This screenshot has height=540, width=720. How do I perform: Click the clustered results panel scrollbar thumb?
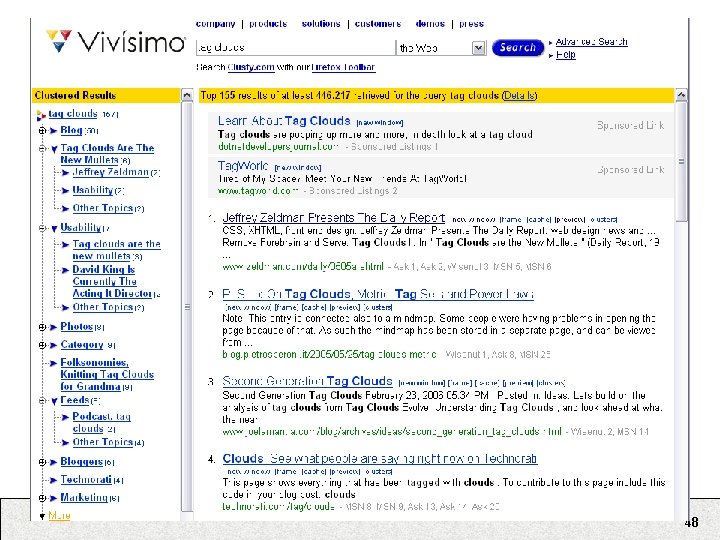187,306
